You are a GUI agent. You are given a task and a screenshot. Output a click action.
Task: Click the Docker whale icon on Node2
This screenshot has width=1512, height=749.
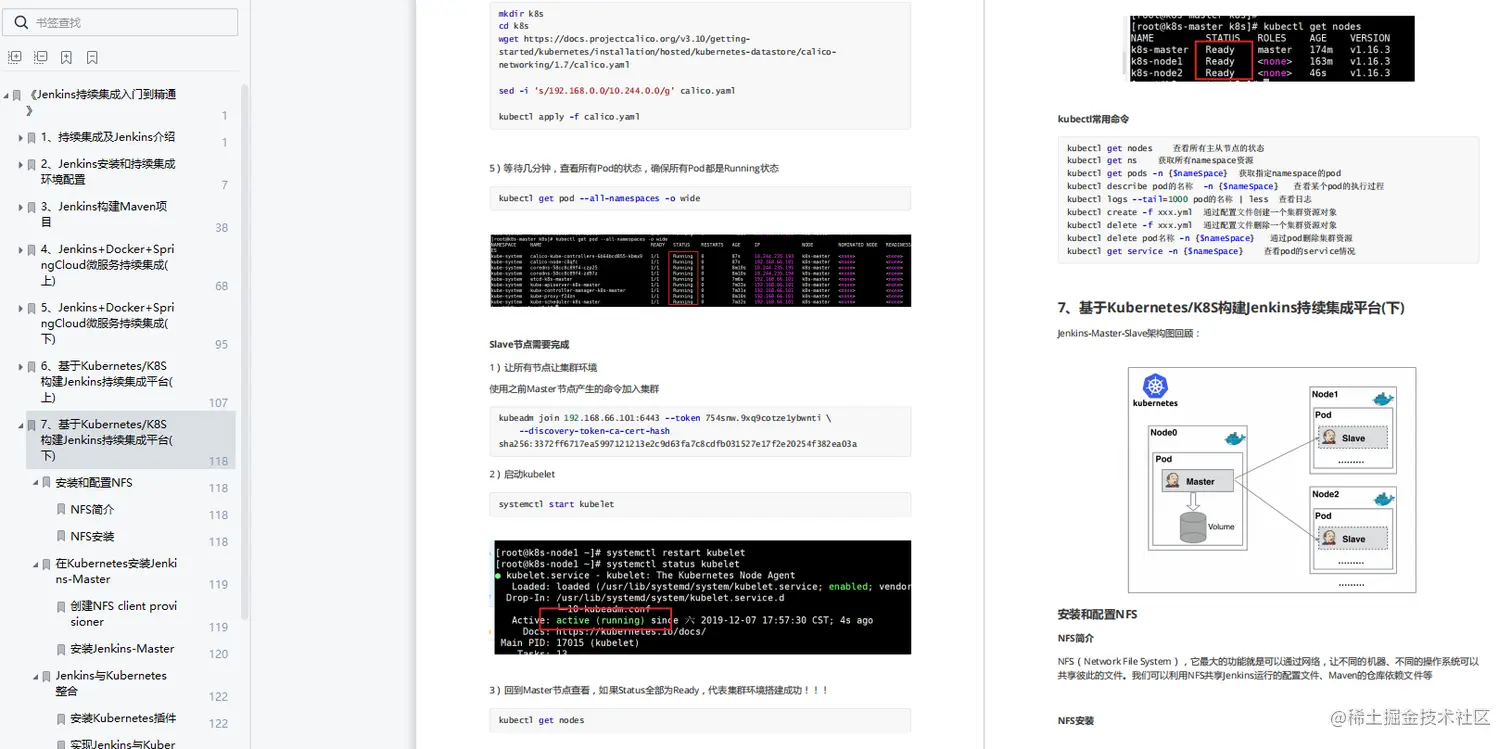tap(1383, 498)
